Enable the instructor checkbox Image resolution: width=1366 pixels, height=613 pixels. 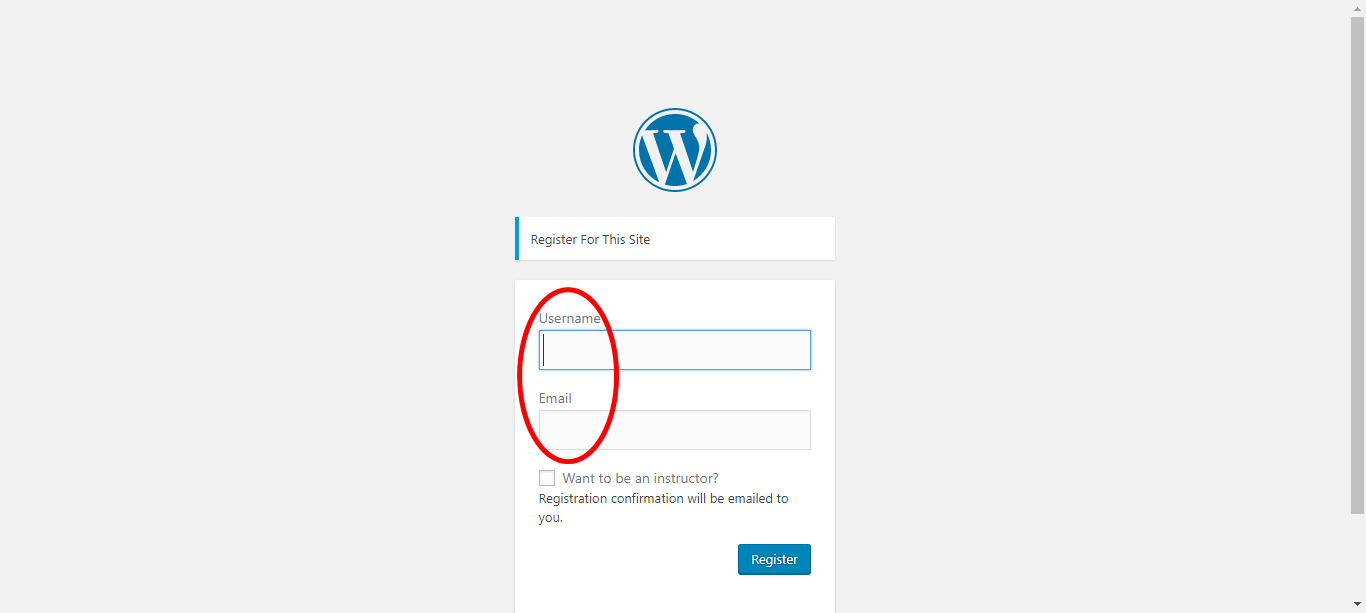547,478
